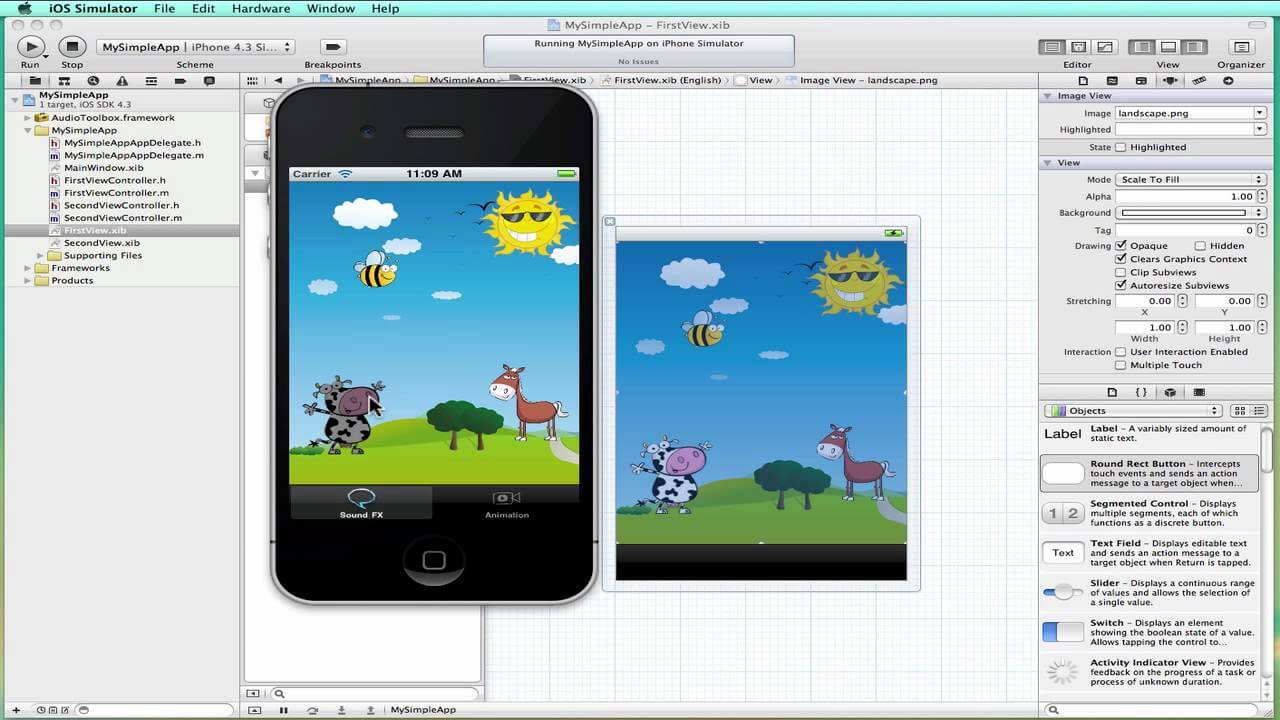Show the File Template library
This screenshot has width=1280, height=720.
point(1112,392)
